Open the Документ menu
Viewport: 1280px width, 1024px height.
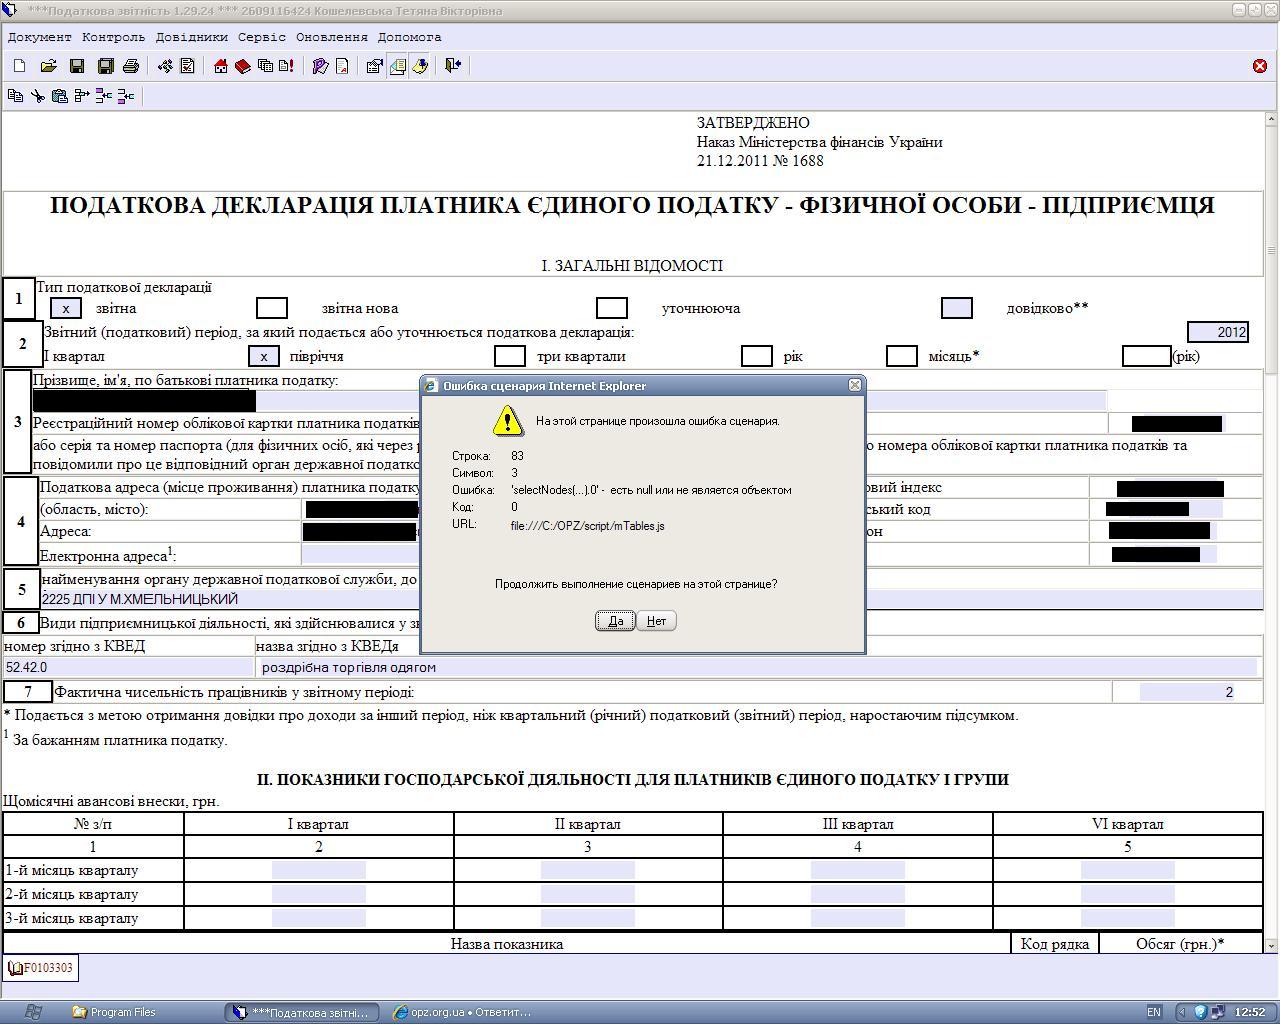click(x=40, y=37)
